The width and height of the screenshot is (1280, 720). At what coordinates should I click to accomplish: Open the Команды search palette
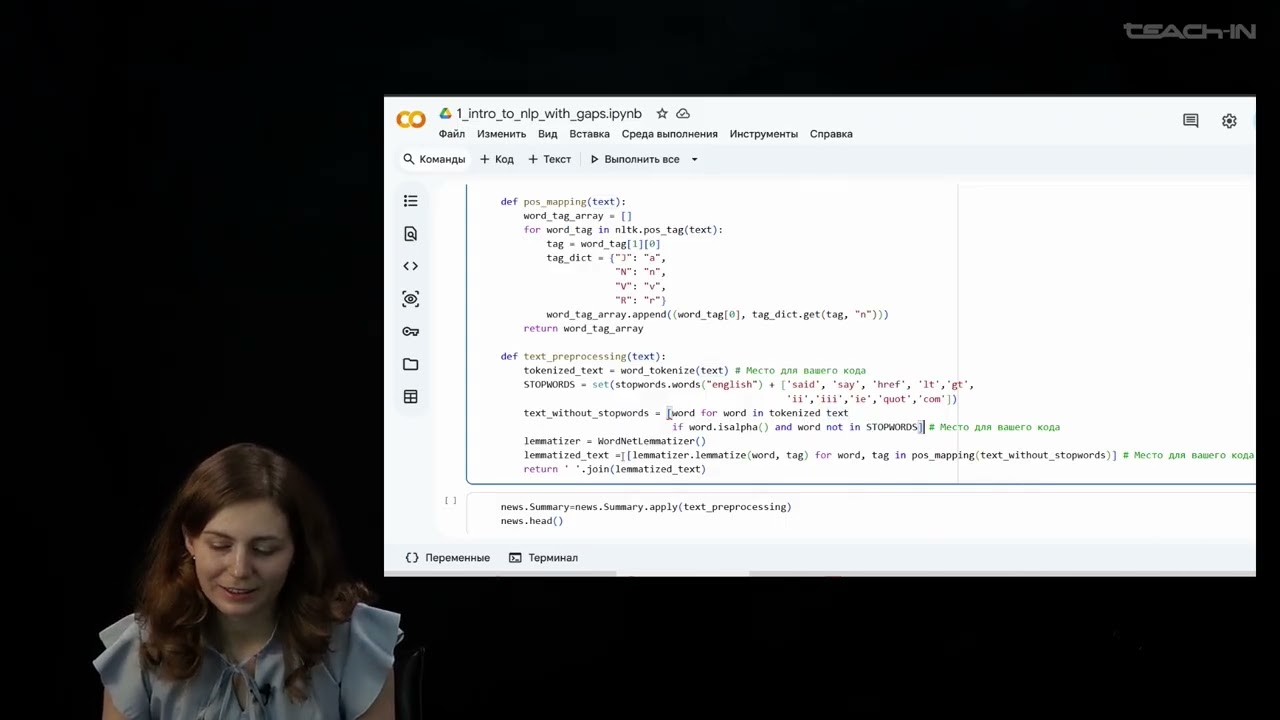[x=434, y=159]
